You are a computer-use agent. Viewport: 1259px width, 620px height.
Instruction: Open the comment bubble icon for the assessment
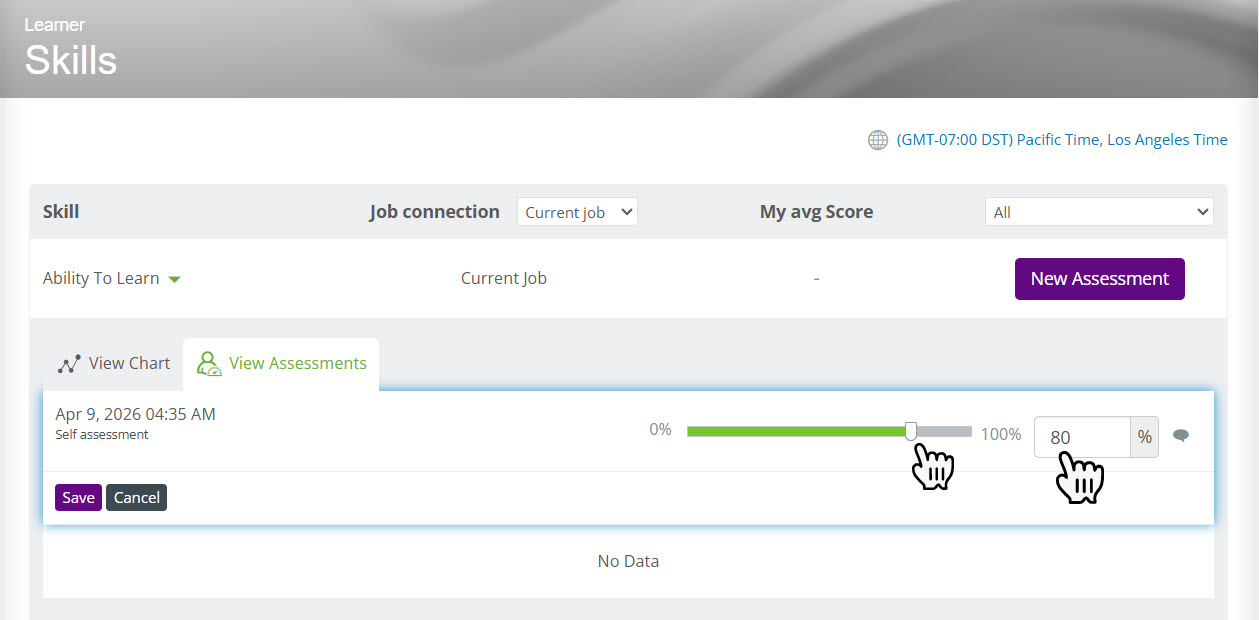click(x=1181, y=435)
